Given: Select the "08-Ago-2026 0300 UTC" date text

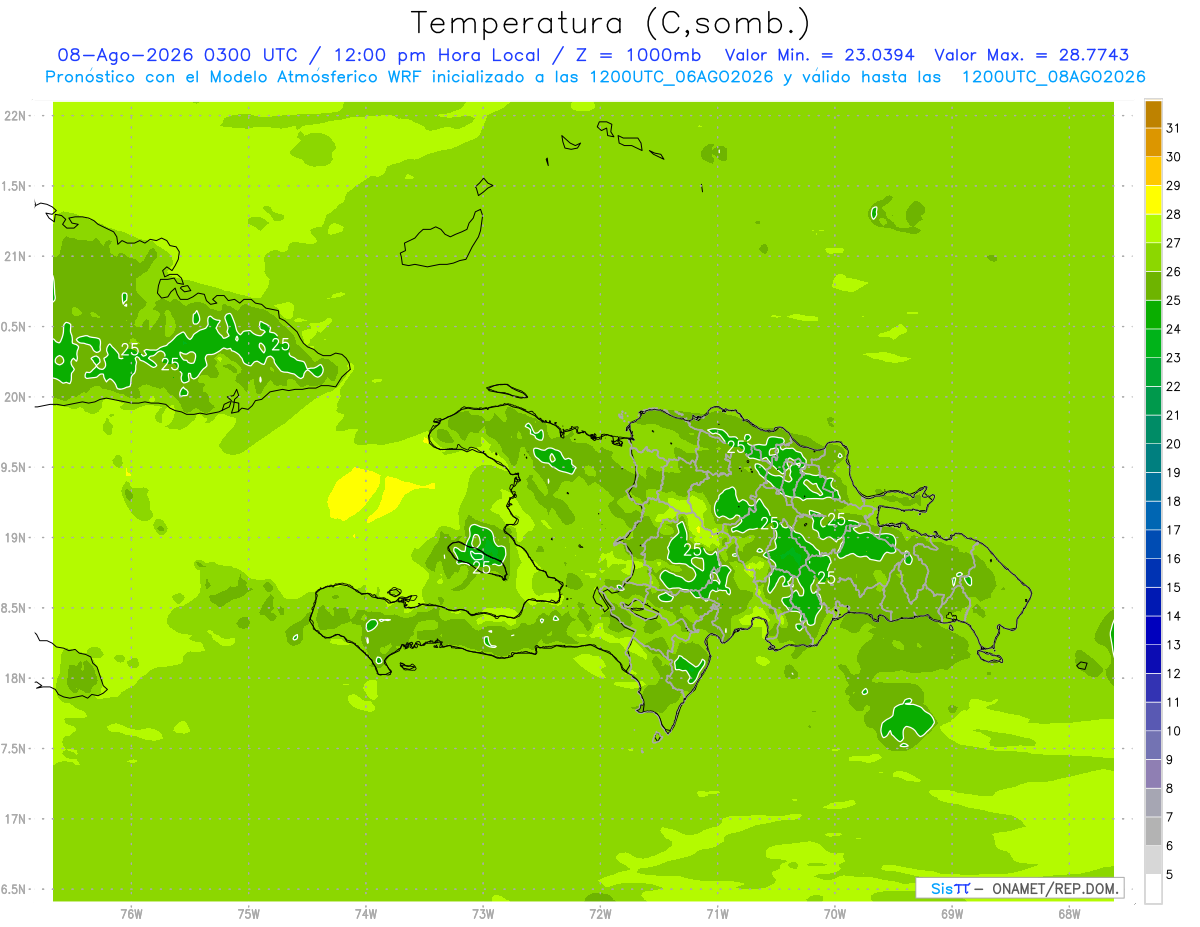Looking at the screenshot, I should point(177,56).
